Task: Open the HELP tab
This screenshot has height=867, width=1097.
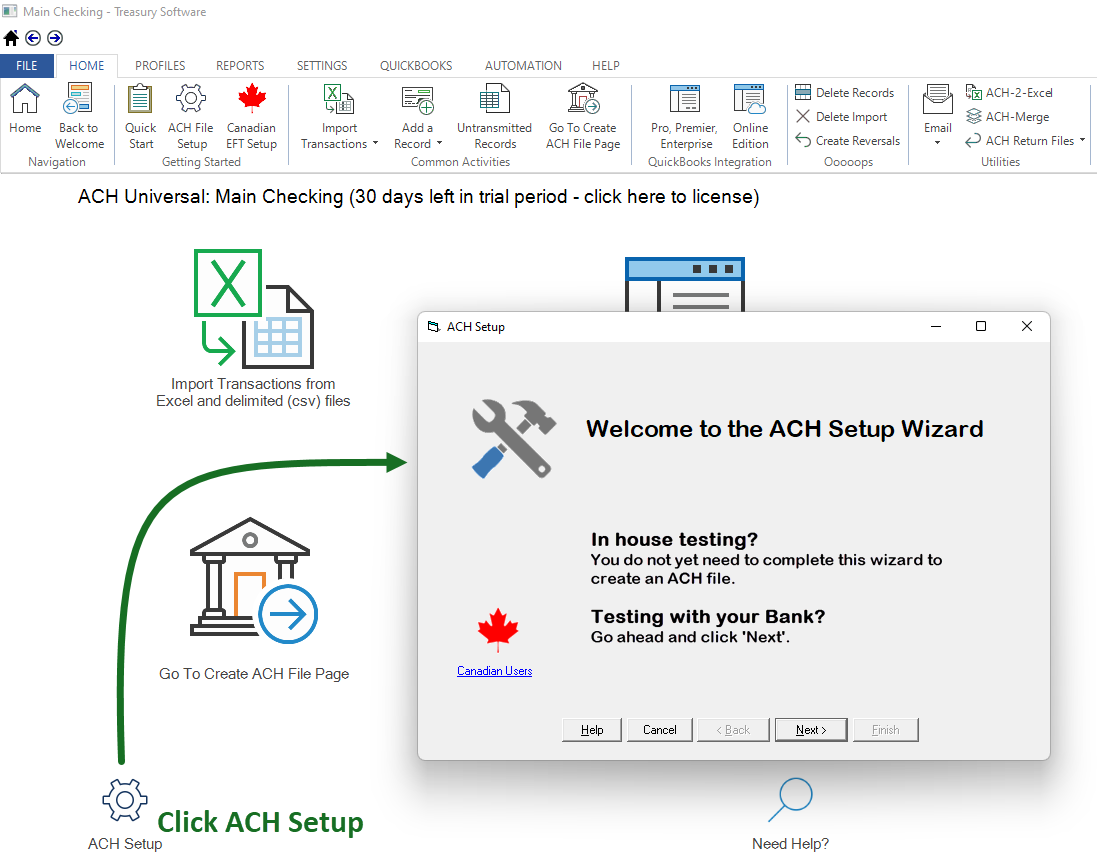Action: click(606, 66)
